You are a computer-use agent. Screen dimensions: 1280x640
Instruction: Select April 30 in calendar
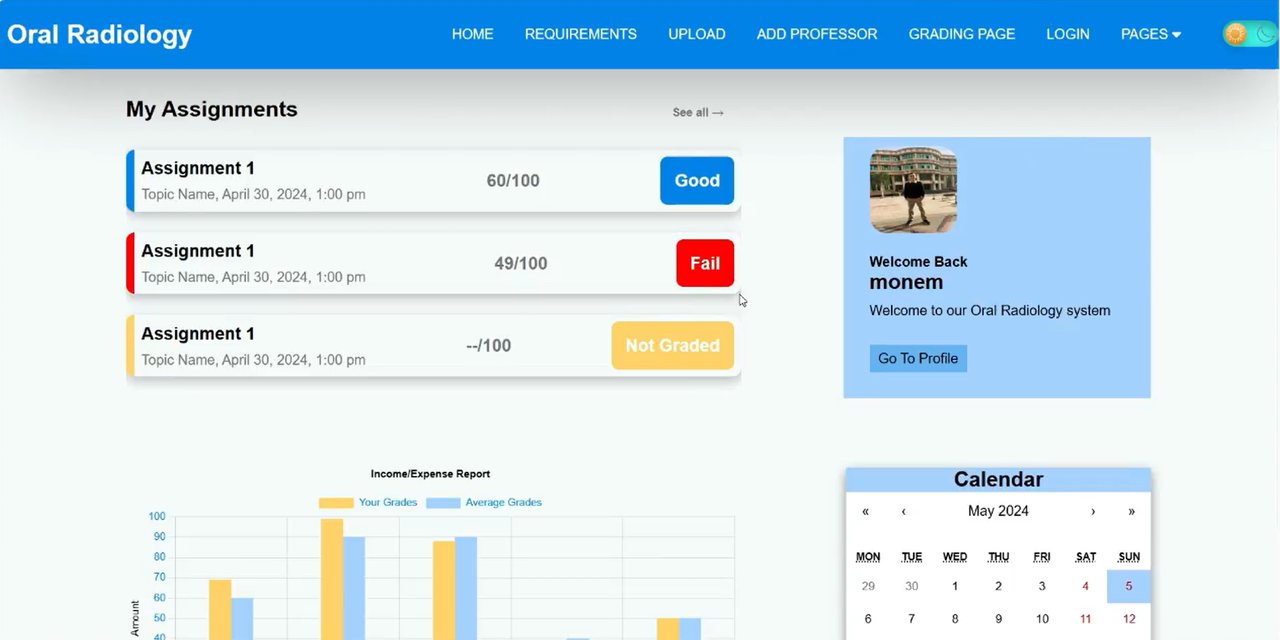pos(911,587)
